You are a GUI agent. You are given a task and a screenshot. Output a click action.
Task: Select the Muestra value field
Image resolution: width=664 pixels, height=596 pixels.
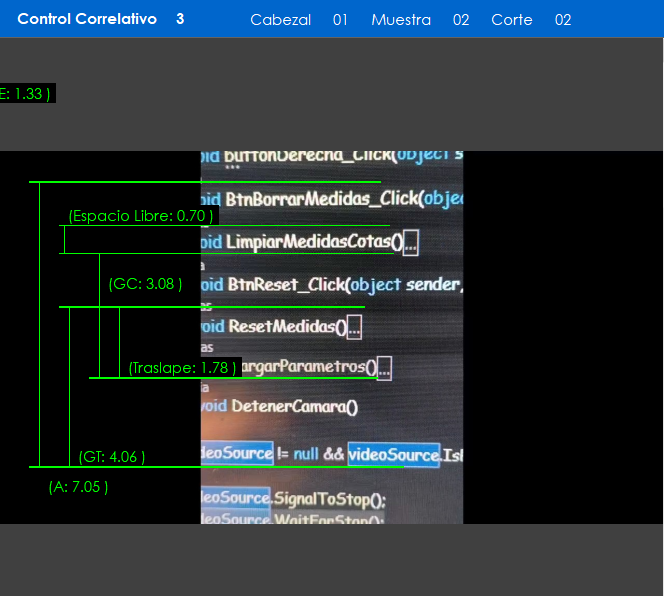click(x=461, y=20)
